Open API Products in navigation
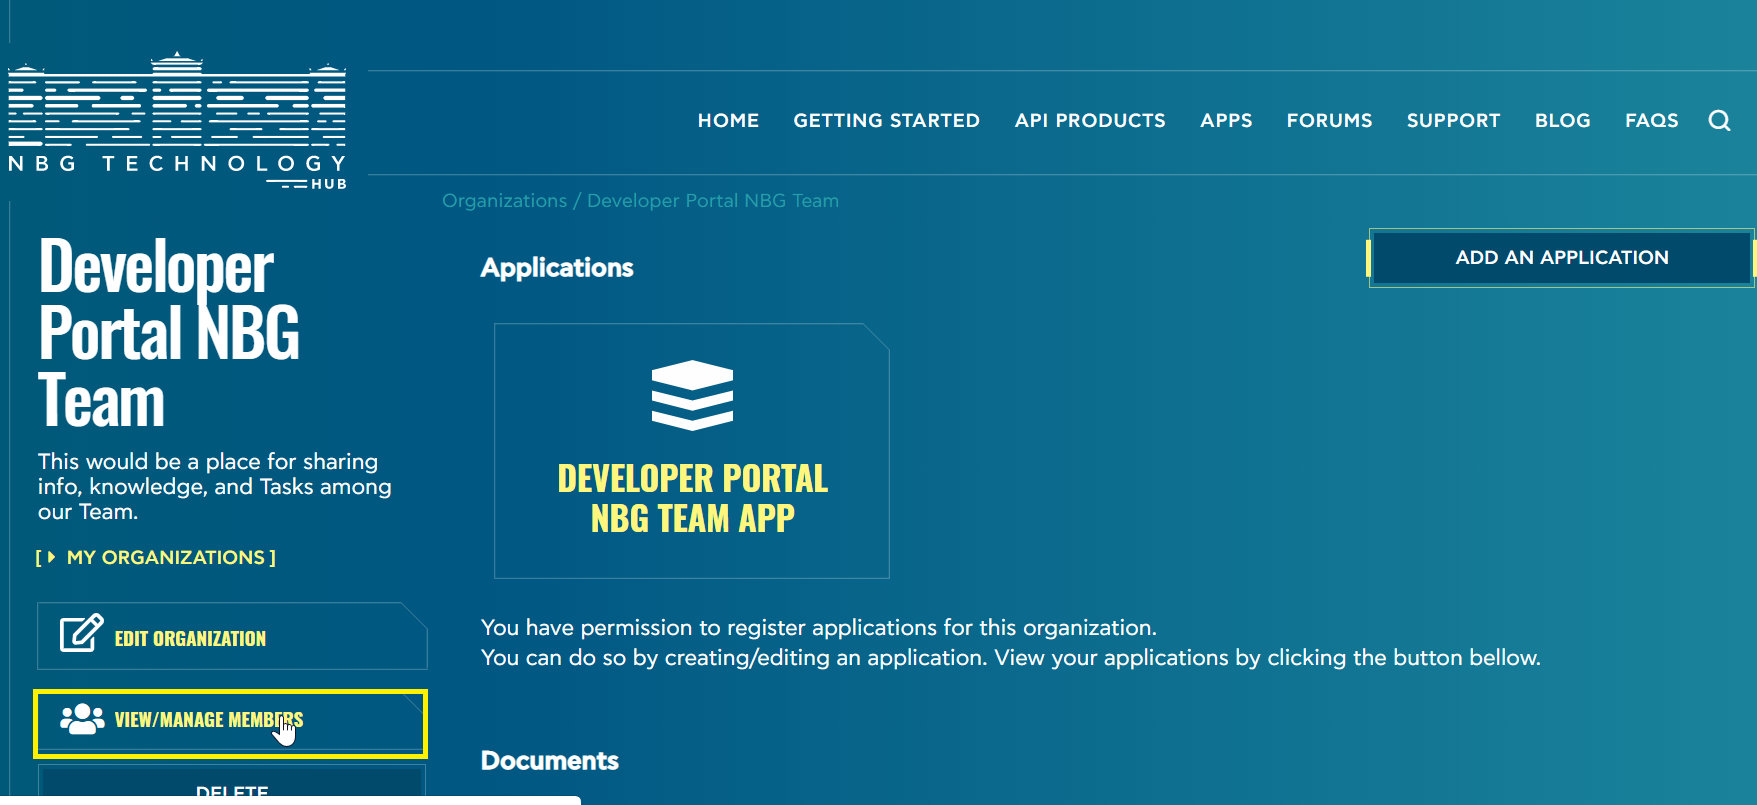Viewport: 1757px width, 805px height. pos(1089,121)
